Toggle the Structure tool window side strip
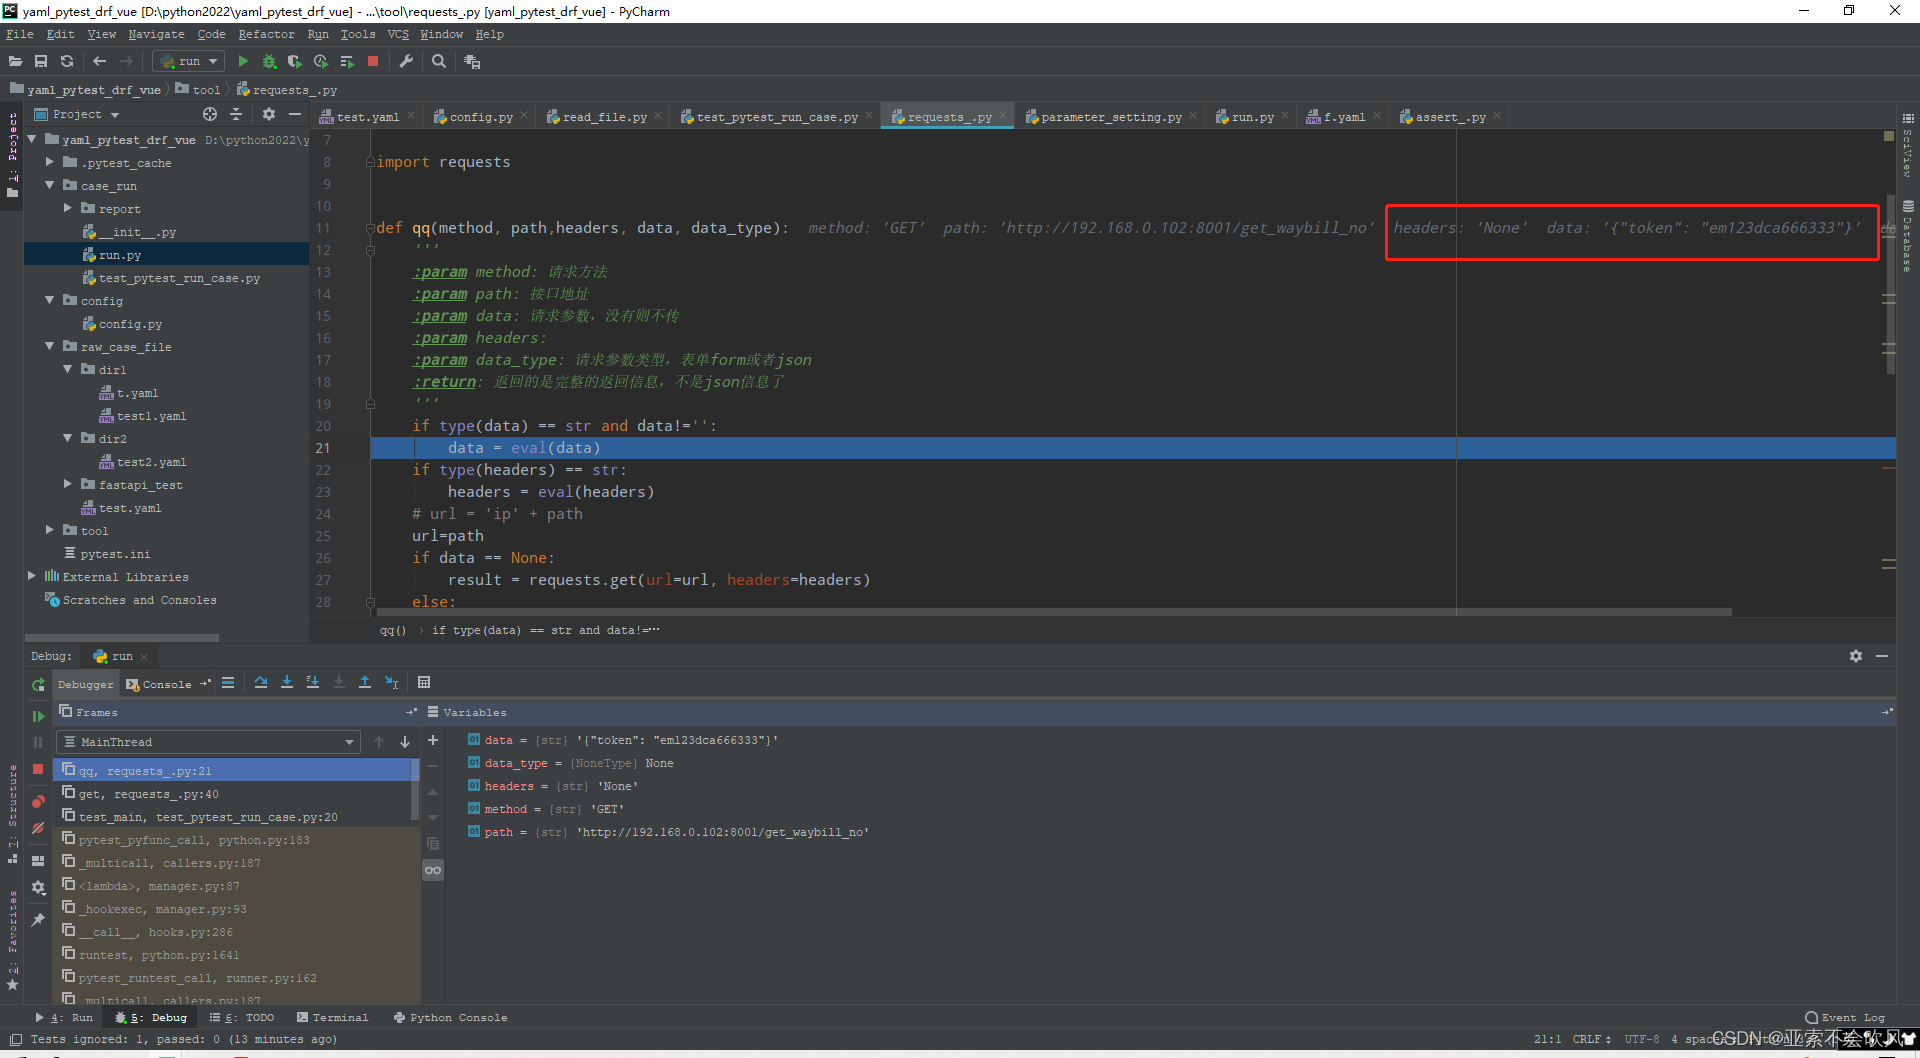Screen dimensions: 1920x1058 pos(12,815)
